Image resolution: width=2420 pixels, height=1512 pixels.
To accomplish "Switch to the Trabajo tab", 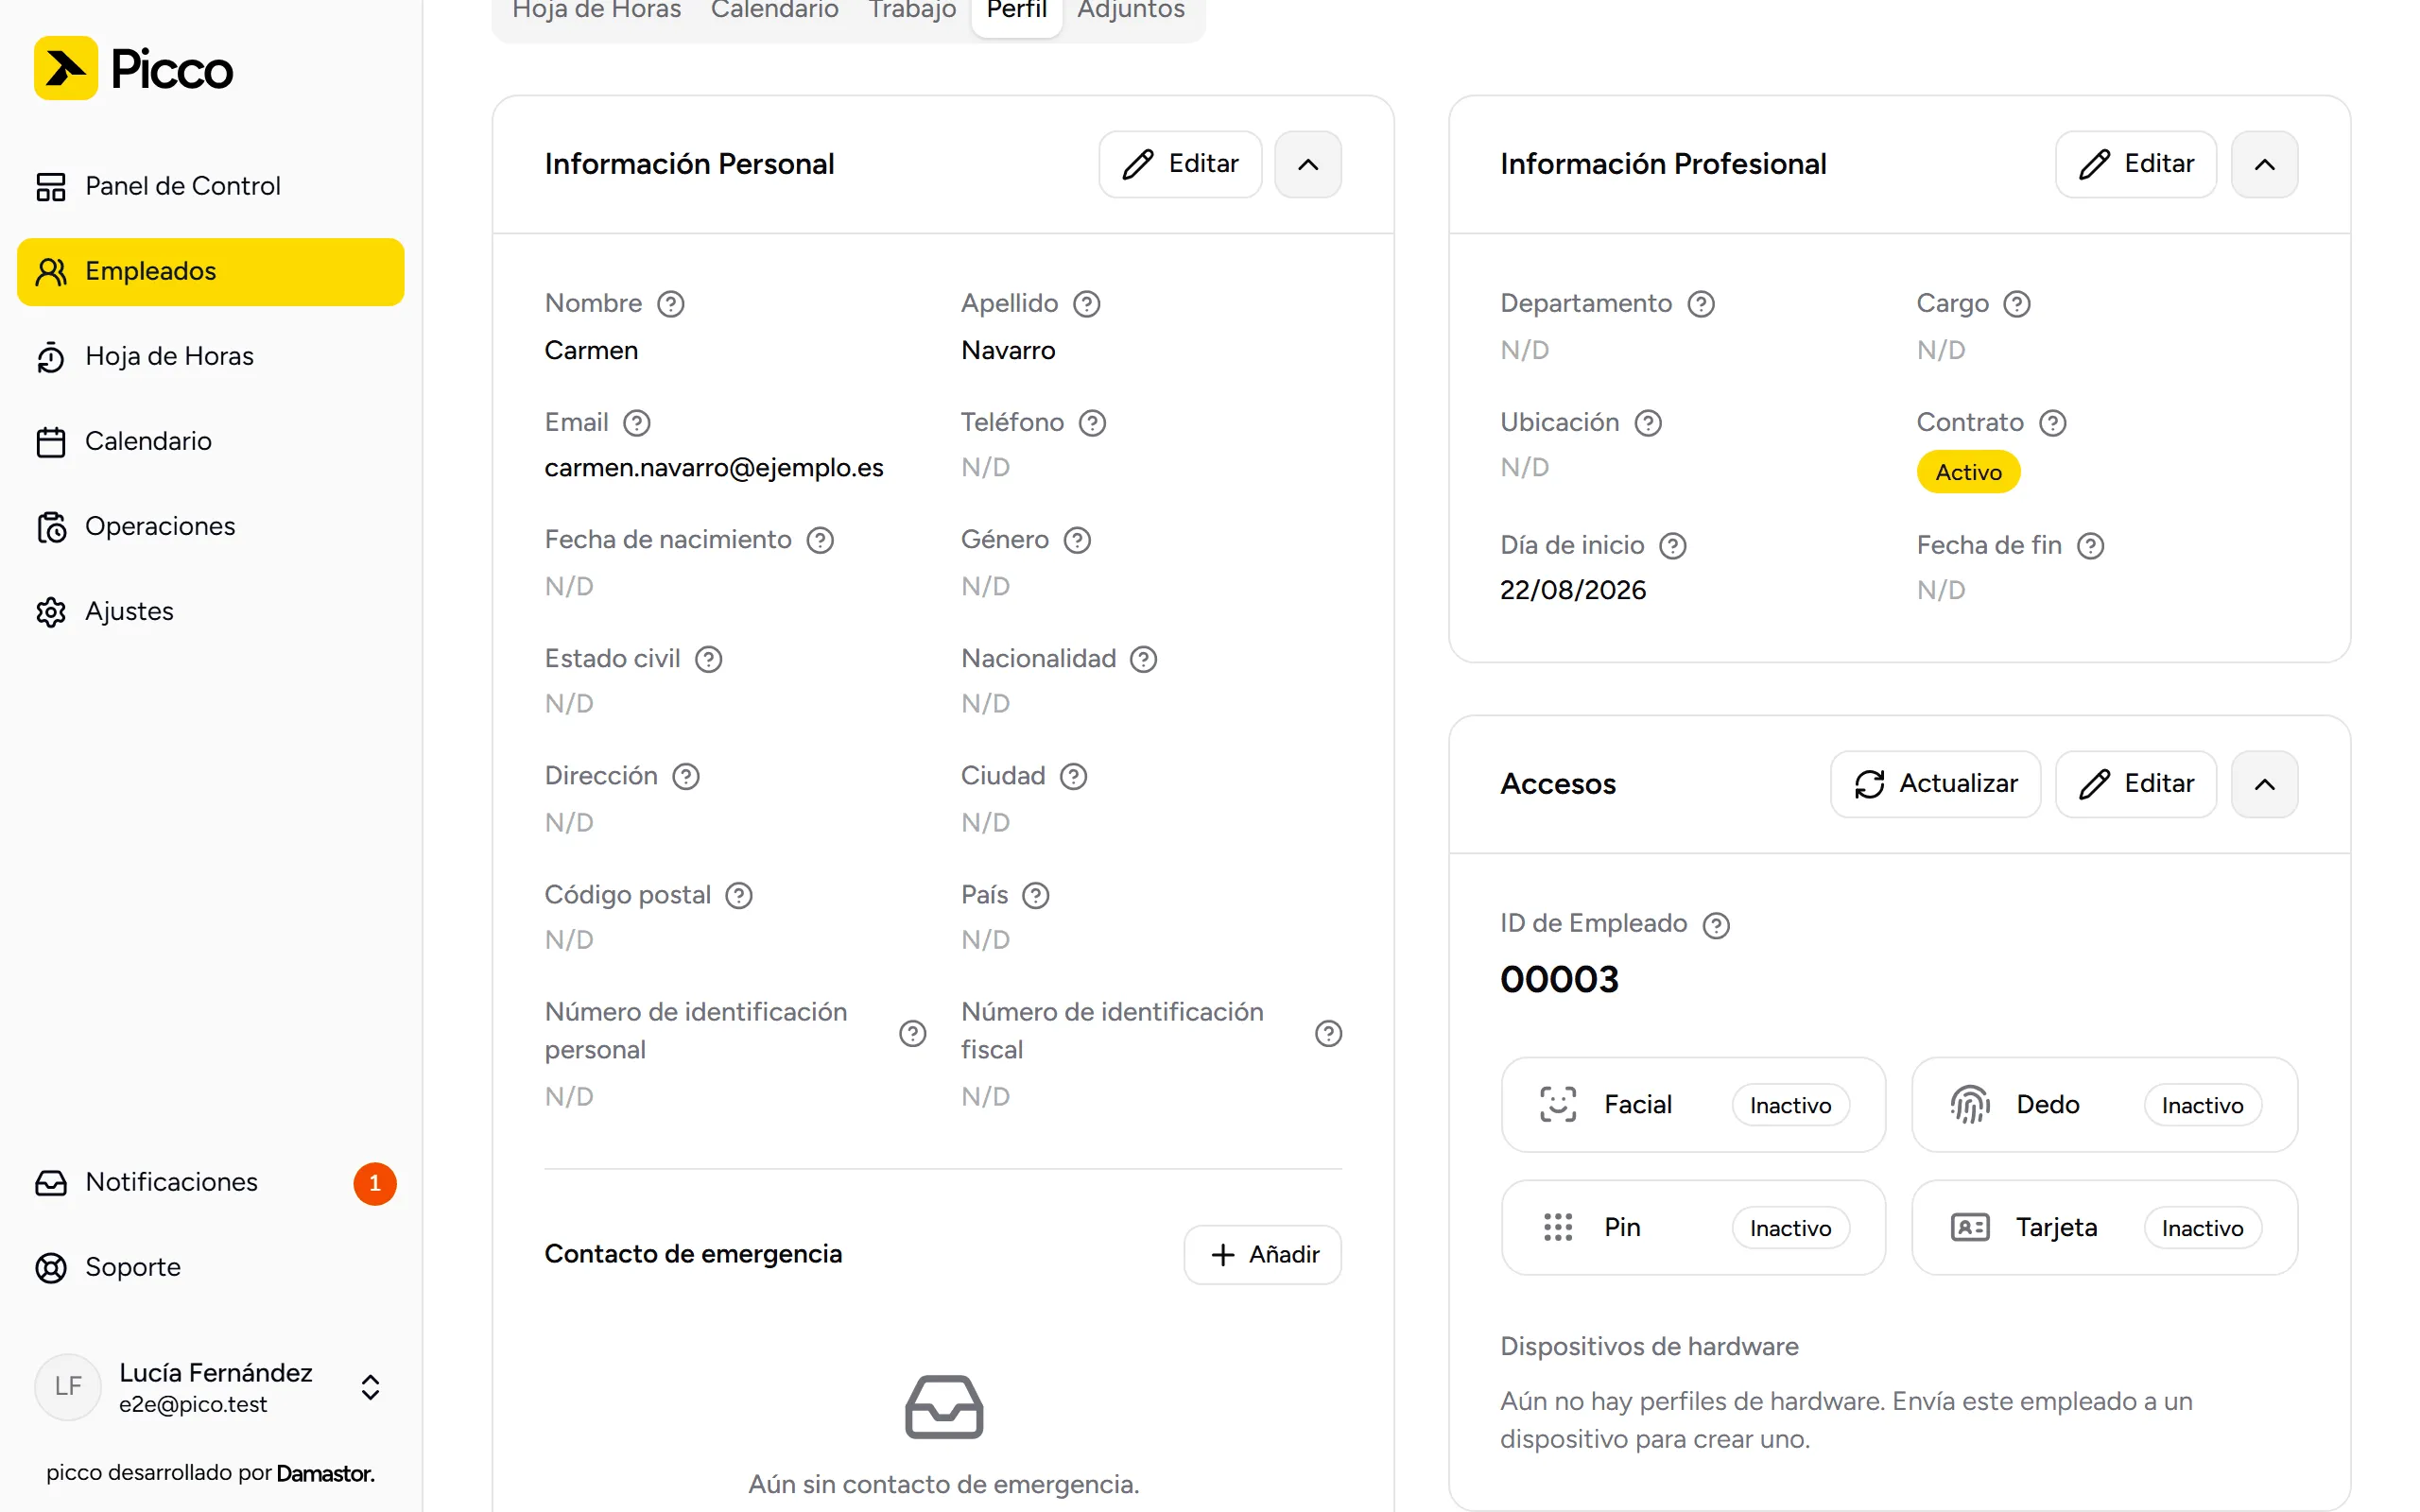I will pyautogui.click(x=912, y=10).
